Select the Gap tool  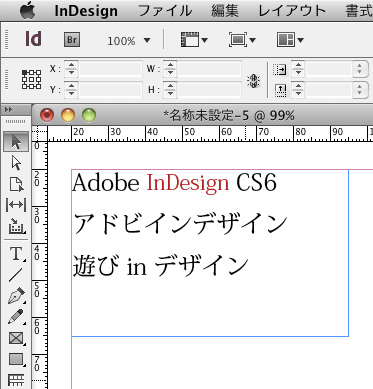tap(16, 205)
